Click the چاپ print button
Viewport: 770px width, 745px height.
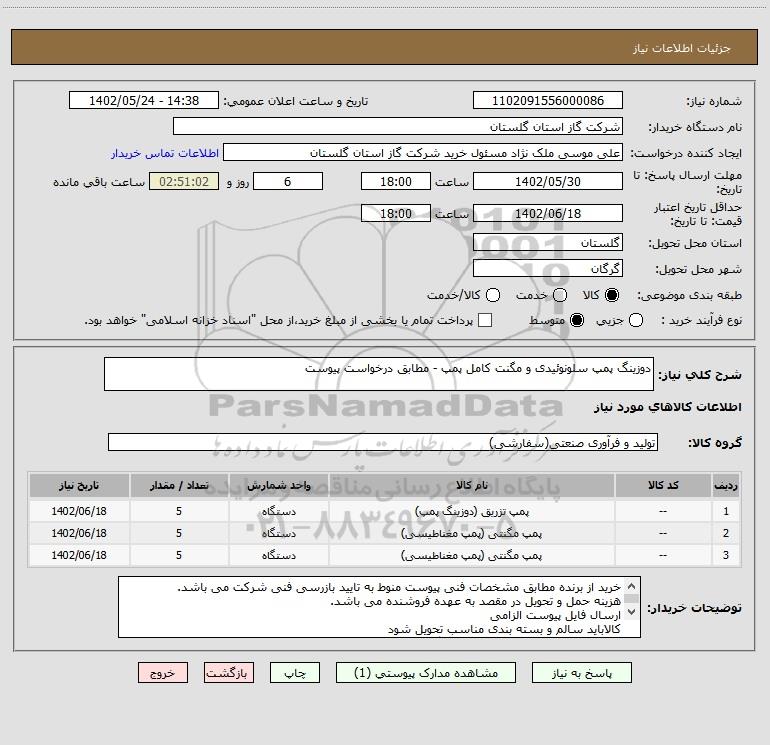[x=295, y=673]
